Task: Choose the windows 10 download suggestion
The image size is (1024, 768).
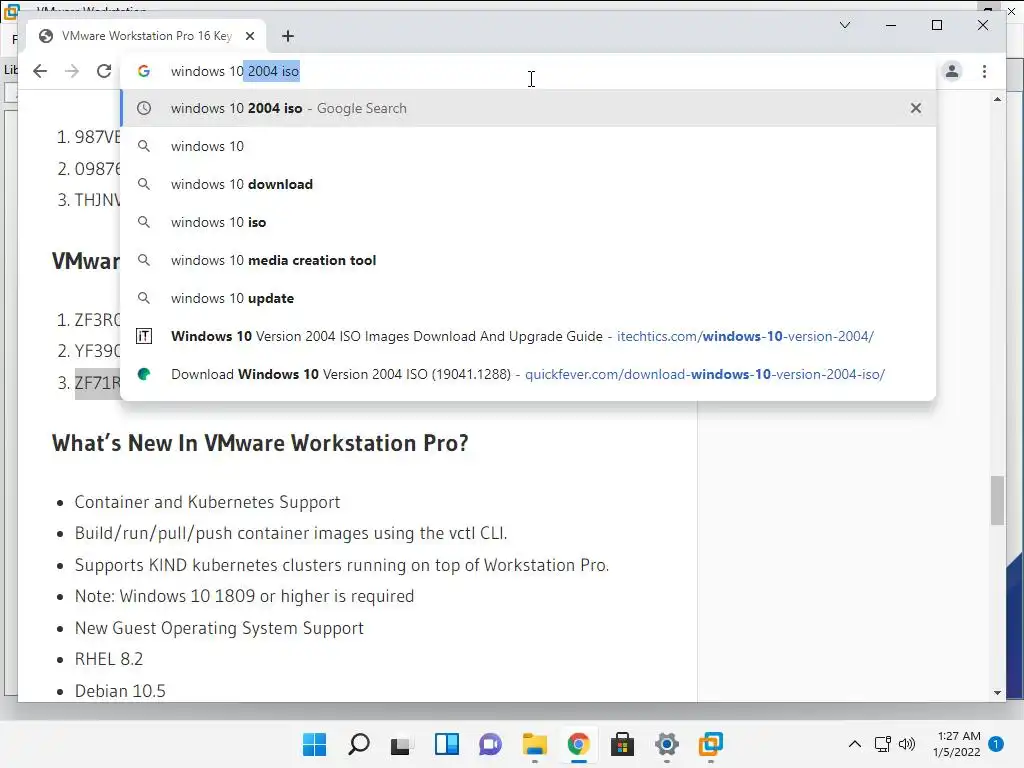Action: 528,184
